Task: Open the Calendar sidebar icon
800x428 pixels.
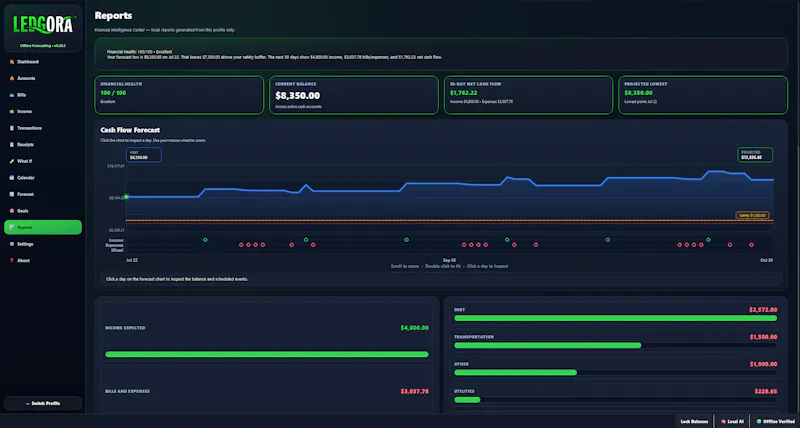Action: (12, 178)
